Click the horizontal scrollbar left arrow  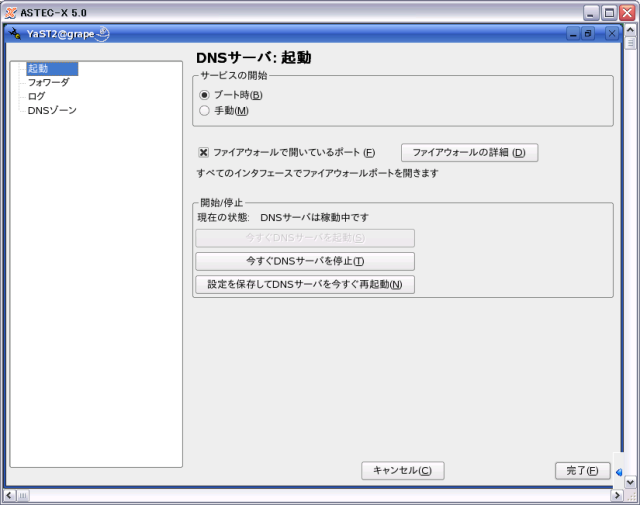(10, 495)
